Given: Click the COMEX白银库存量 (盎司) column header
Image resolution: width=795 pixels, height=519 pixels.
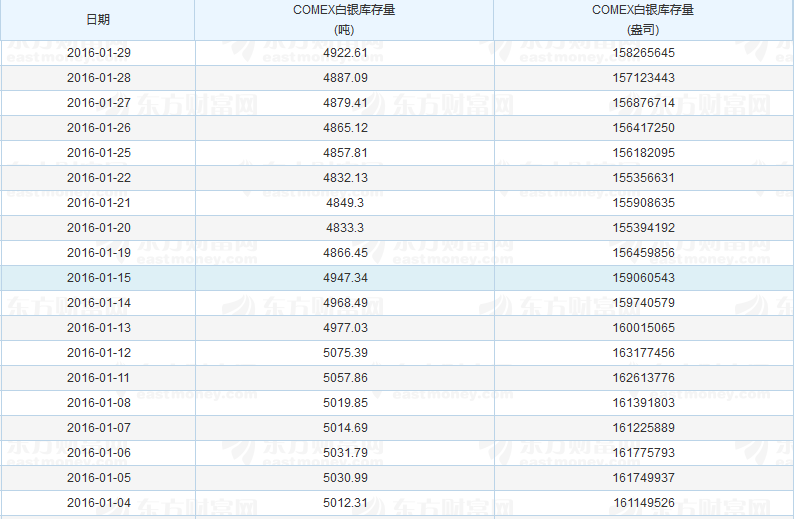Looking at the screenshot, I should click(643, 20).
